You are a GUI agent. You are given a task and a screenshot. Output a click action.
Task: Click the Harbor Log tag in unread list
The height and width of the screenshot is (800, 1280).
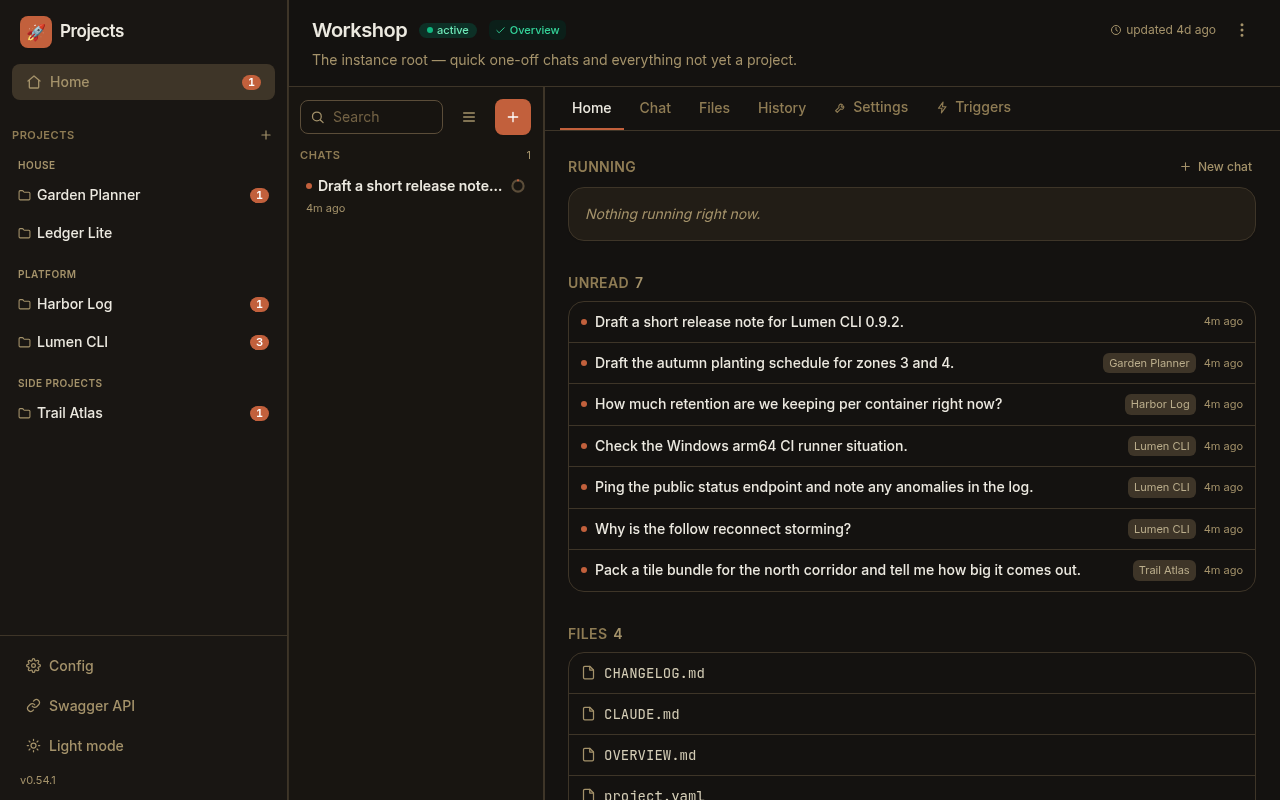(x=1160, y=404)
